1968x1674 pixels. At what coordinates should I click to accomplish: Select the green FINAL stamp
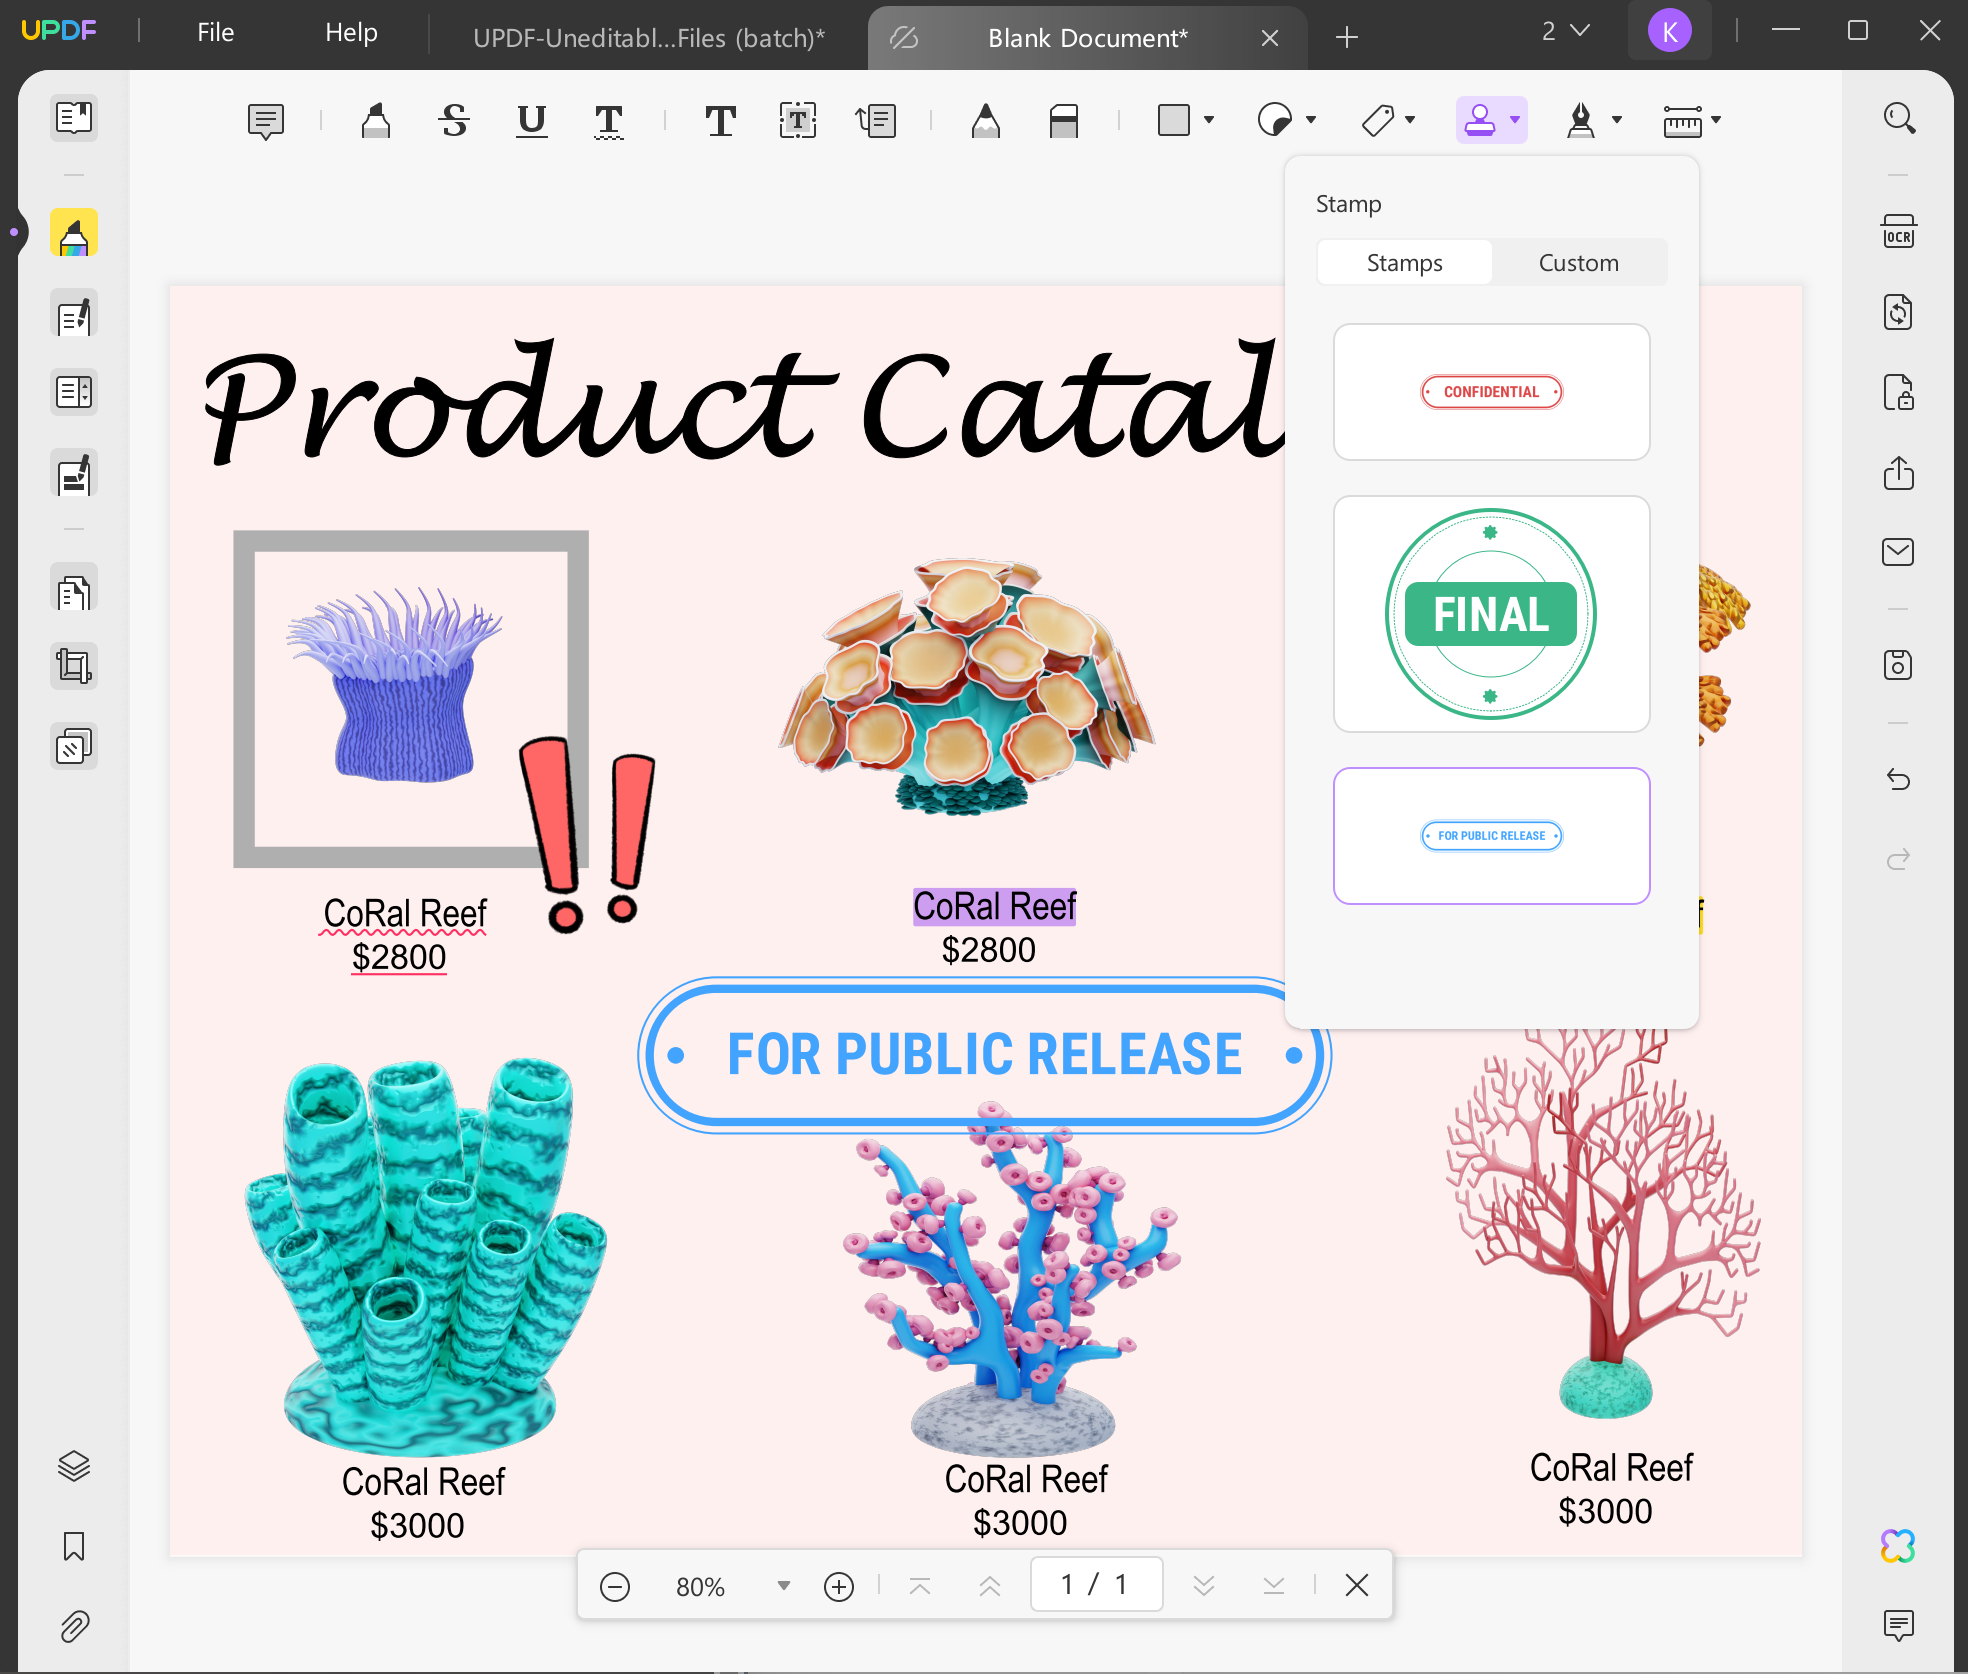[1489, 614]
